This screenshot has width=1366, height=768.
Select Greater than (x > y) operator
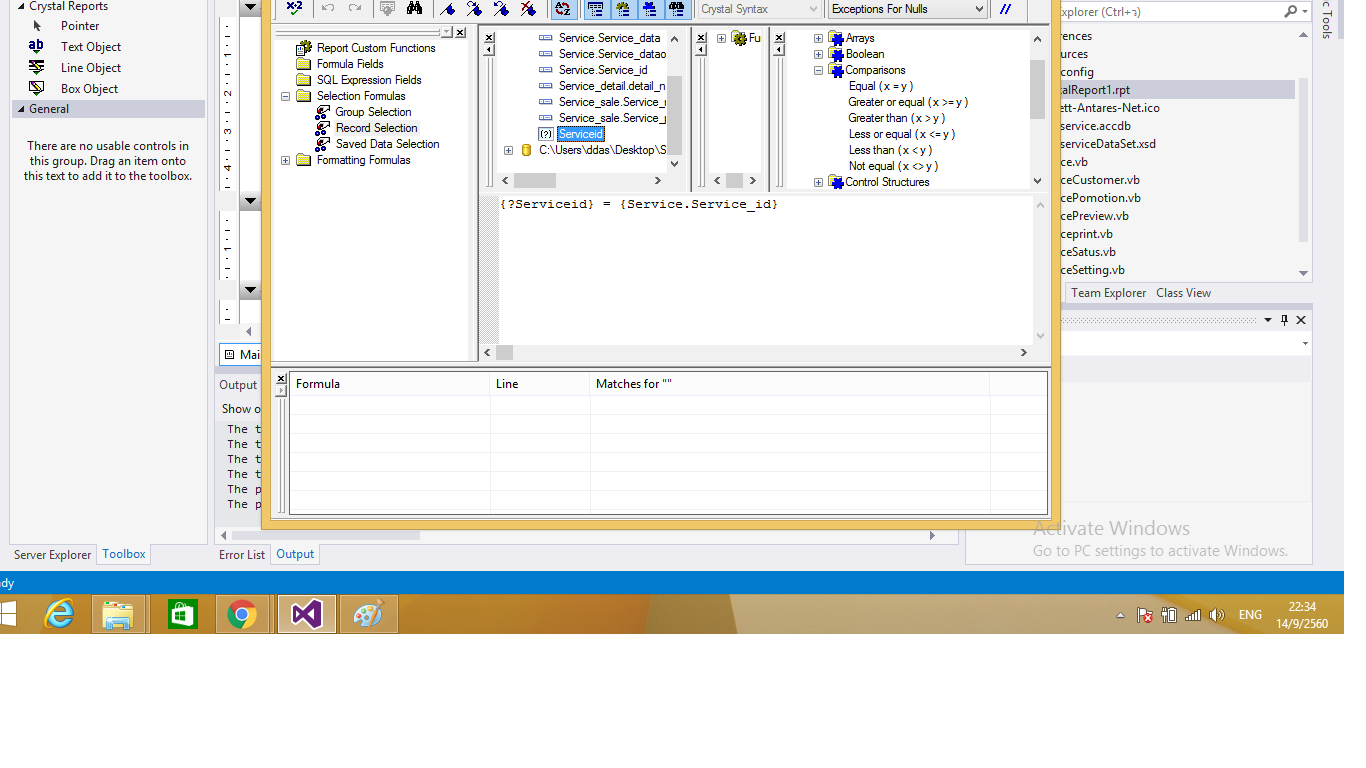pos(896,118)
